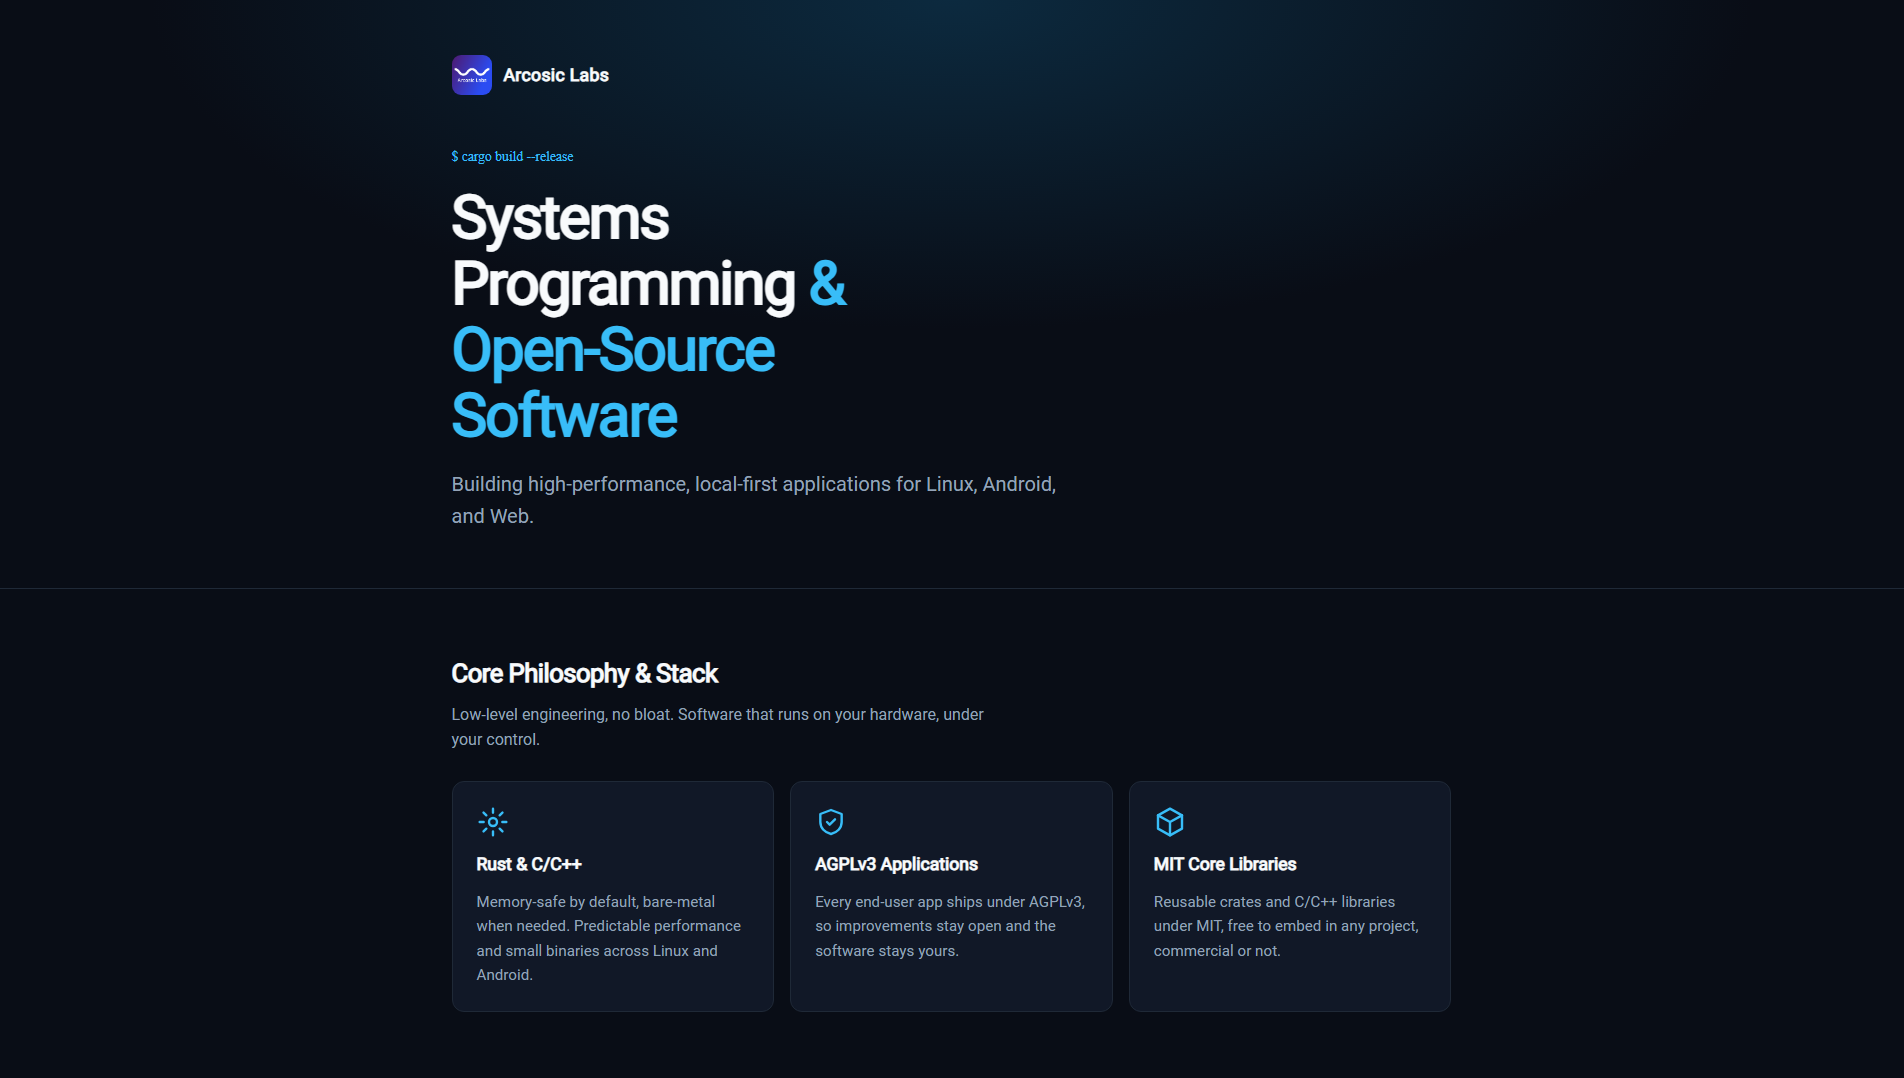Click the 'AGPLv3 Applications' card title
The width and height of the screenshot is (1904, 1078).
click(896, 864)
